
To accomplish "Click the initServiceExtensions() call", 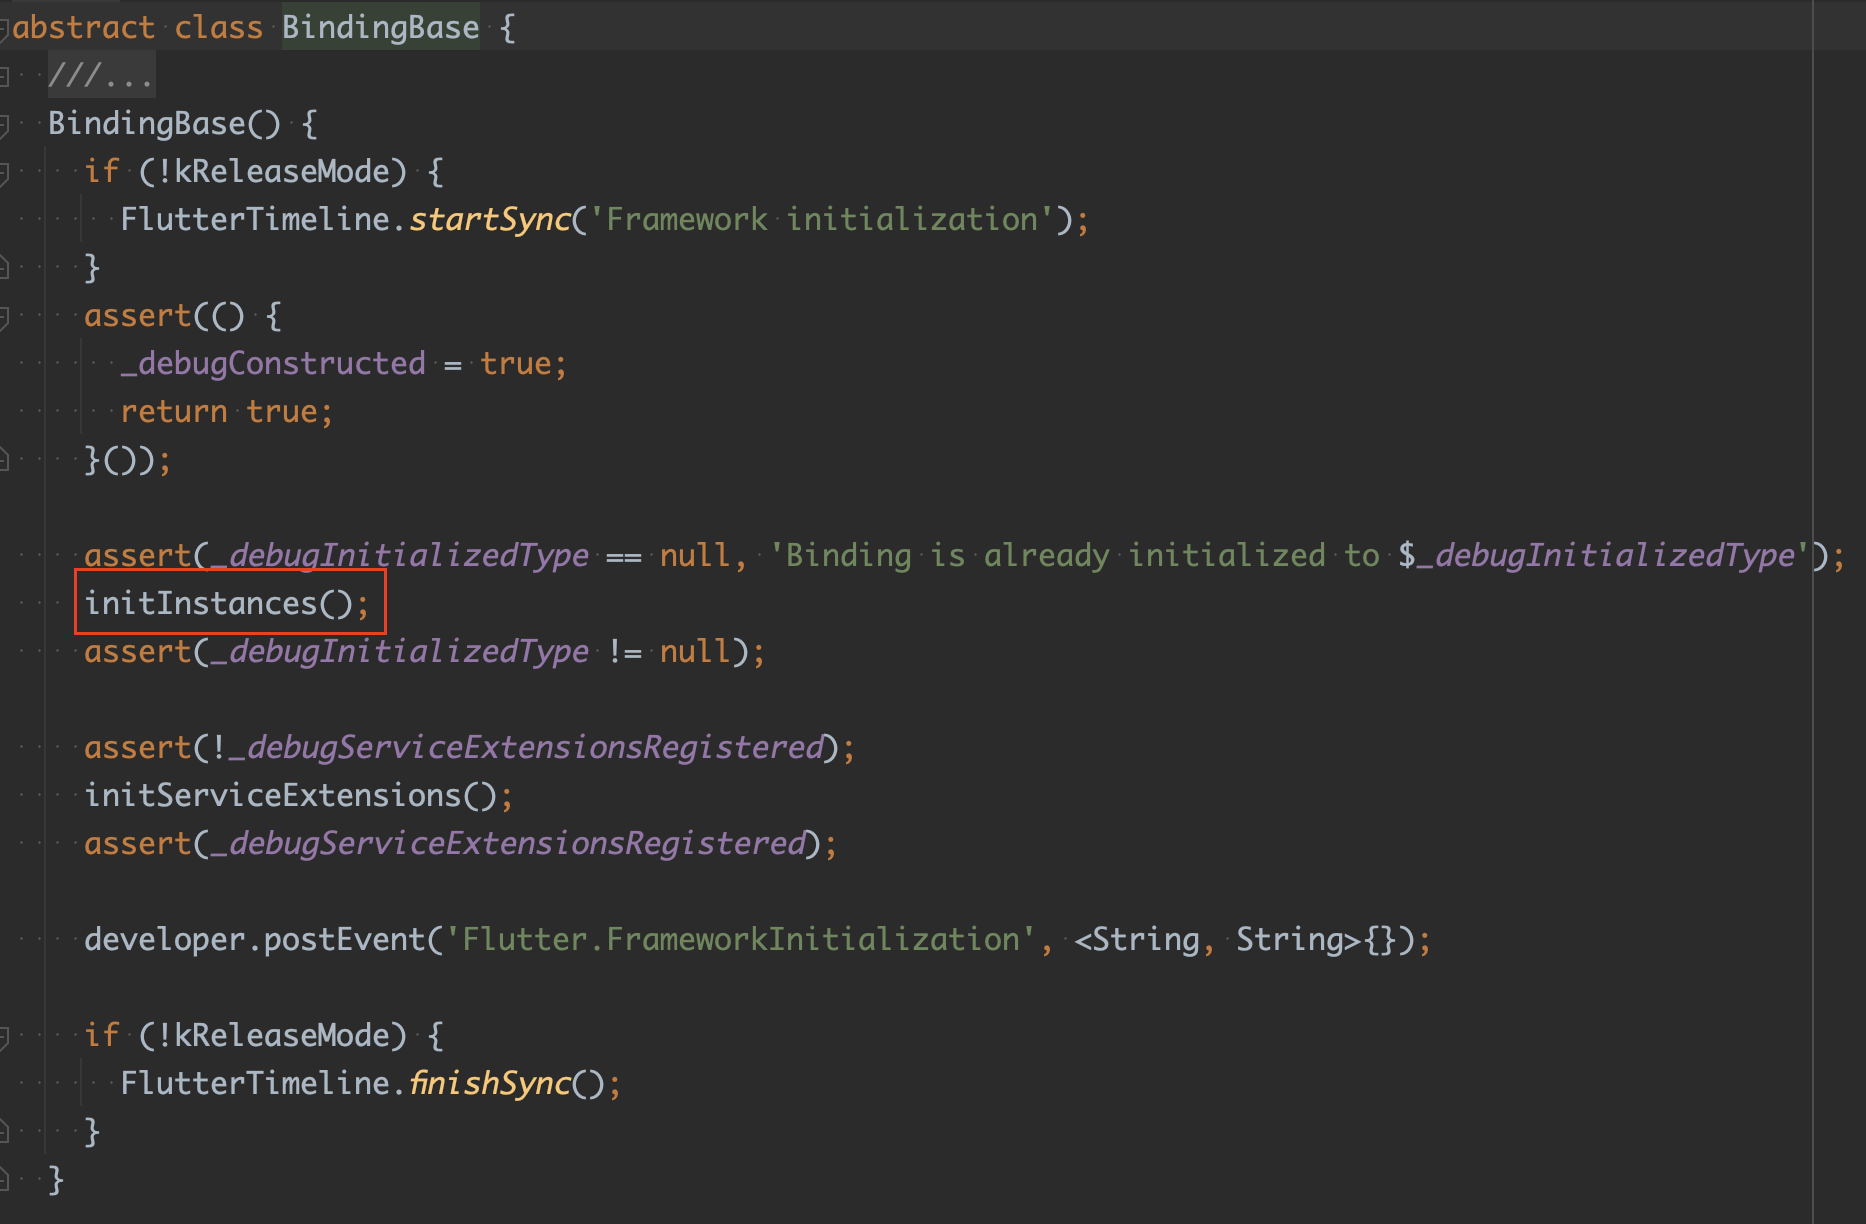I will pyautogui.click(x=299, y=796).
